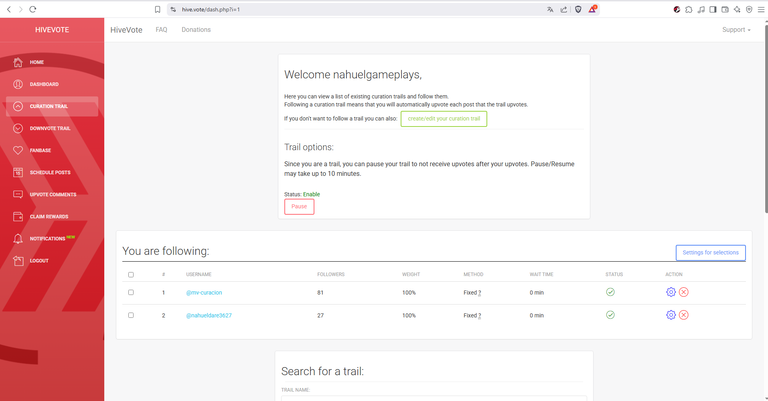768x401 pixels.
Task: Click the Logout sidebar icon
Action: point(18,260)
